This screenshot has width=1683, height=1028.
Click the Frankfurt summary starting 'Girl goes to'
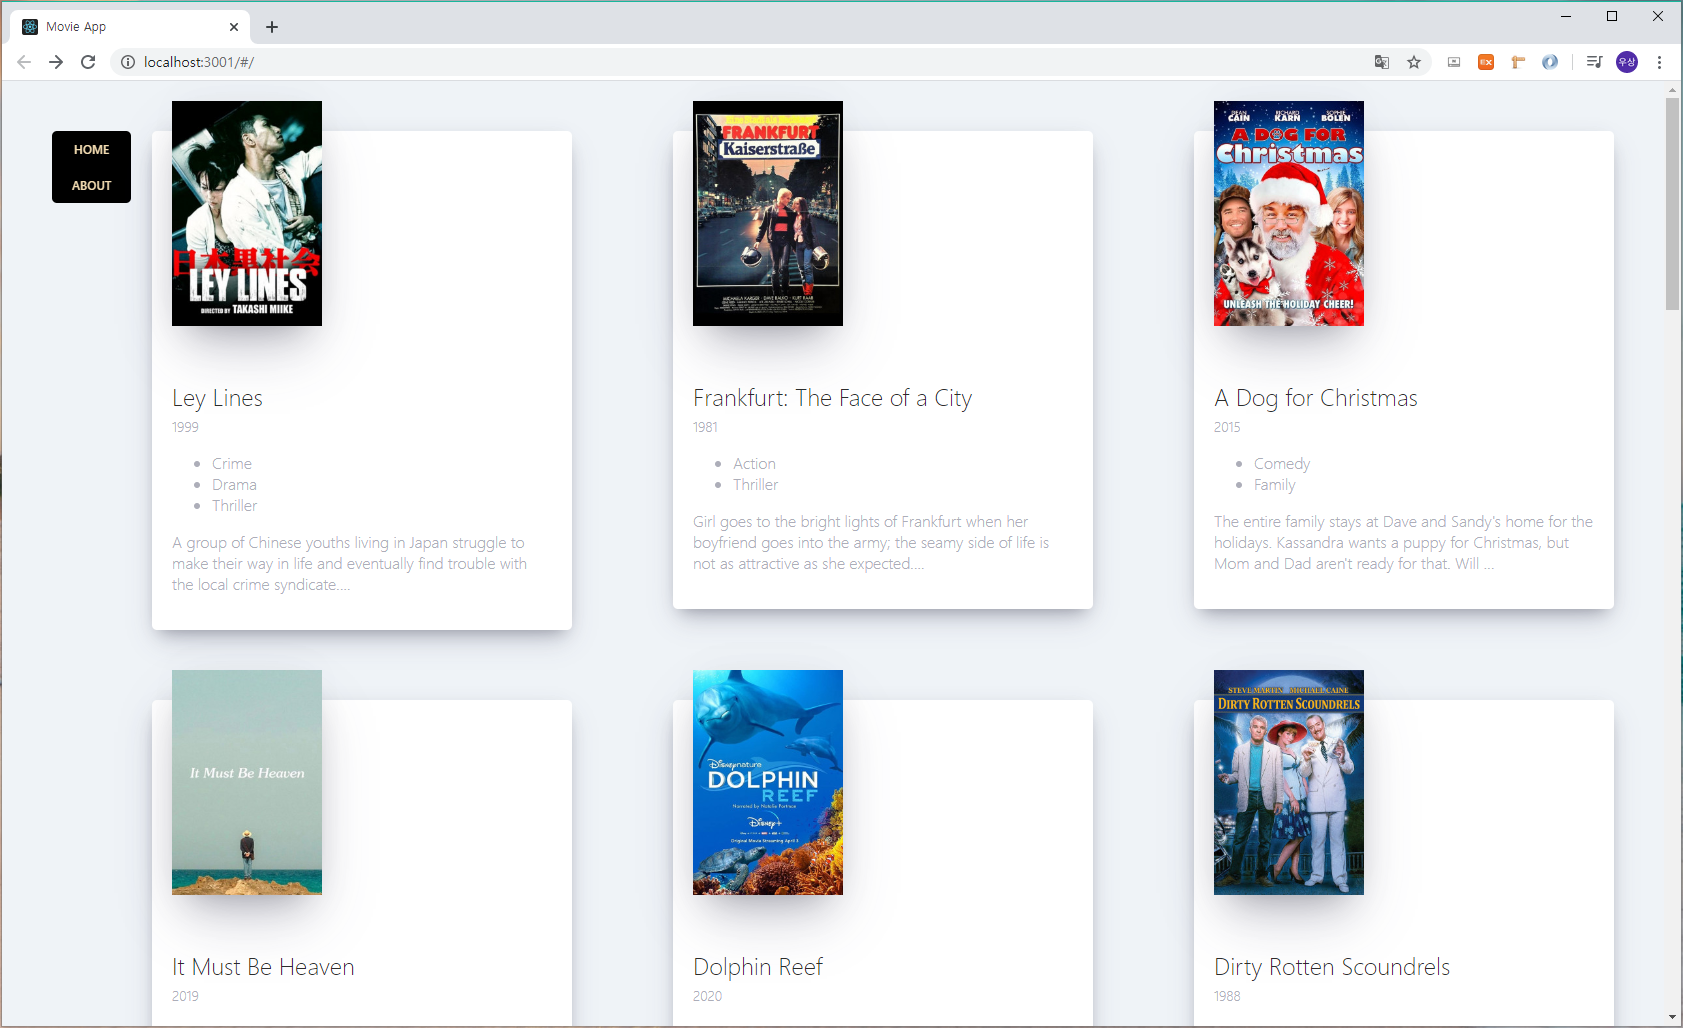[x=871, y=543]
